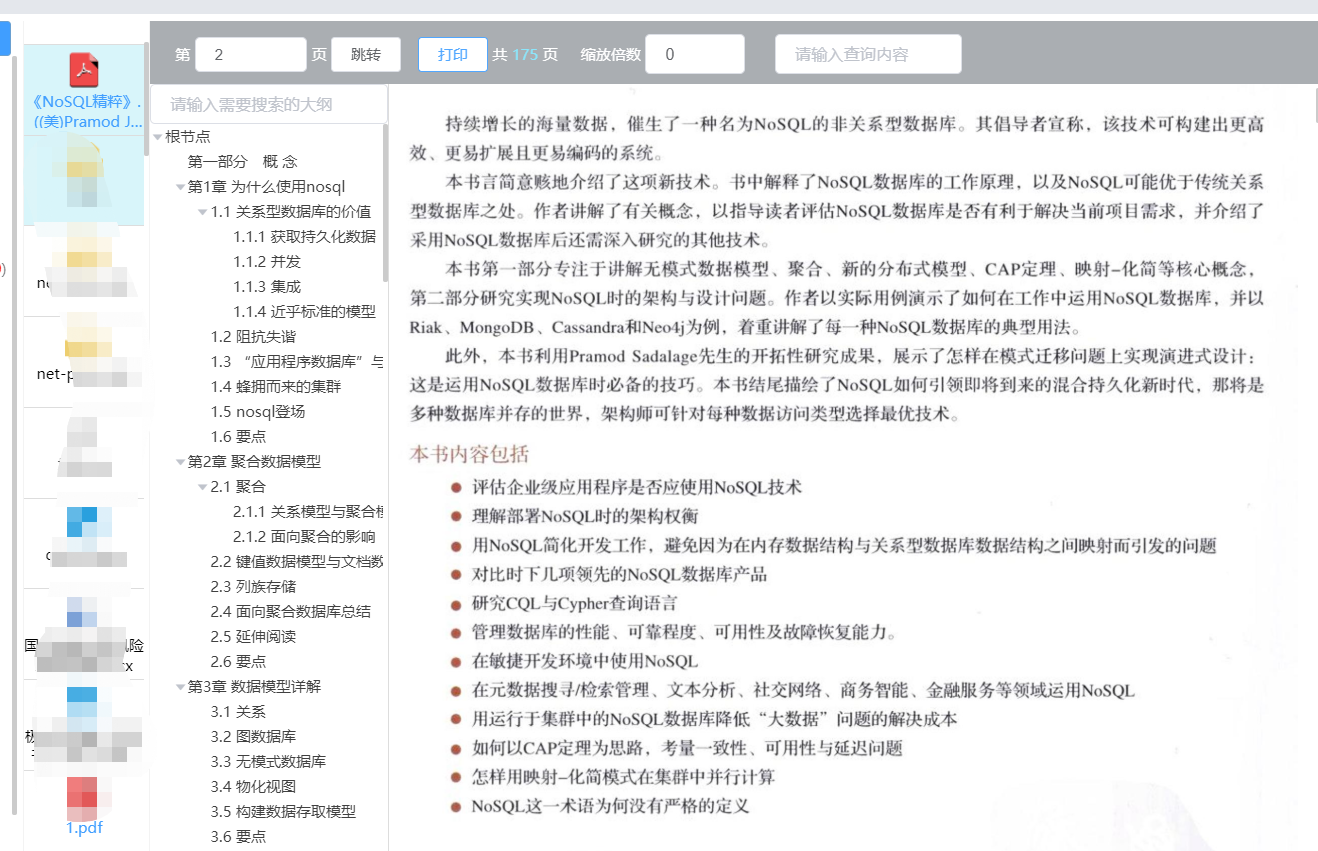Select 第一部分 概念 in outline

[242, 161]
